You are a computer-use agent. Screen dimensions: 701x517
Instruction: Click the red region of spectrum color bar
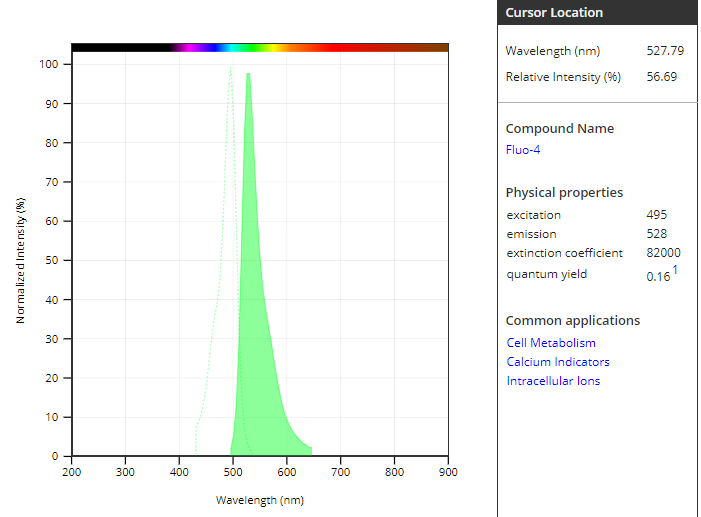pos(325,47)
